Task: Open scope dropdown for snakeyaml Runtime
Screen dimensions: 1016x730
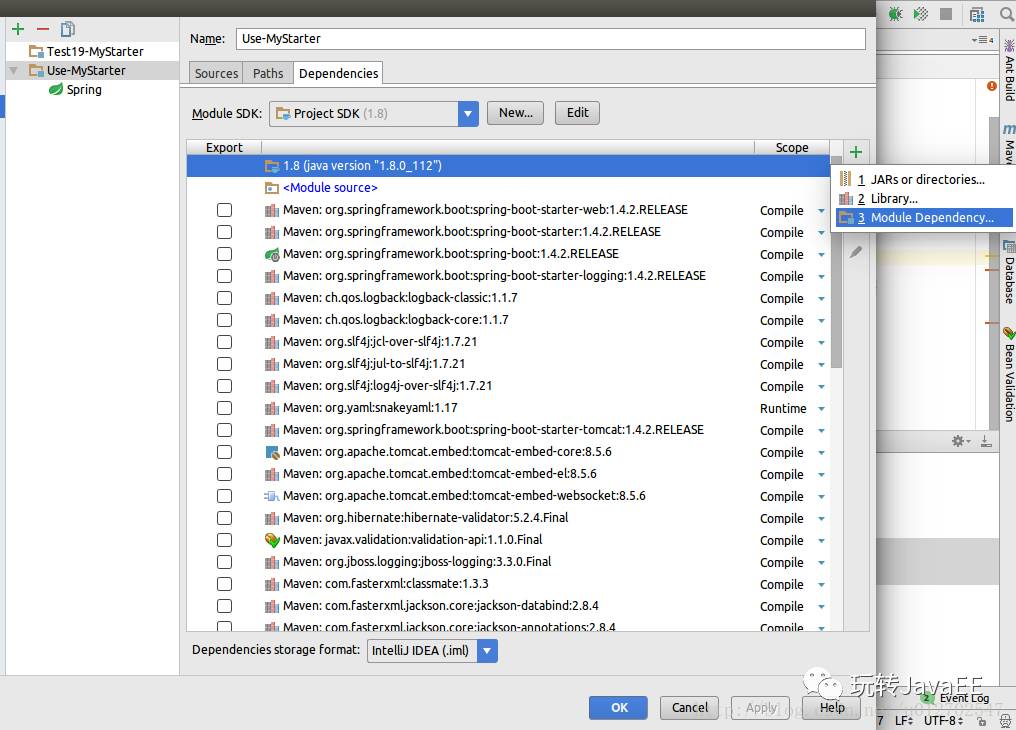Action: pos(821,408)
